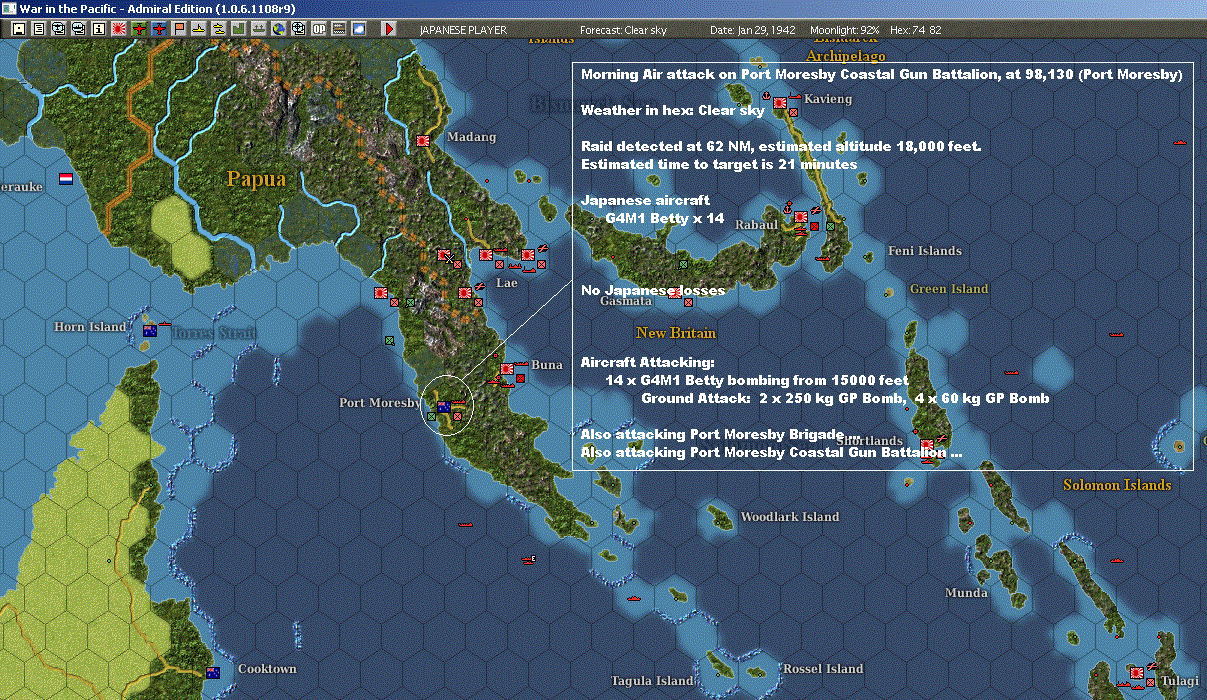Click the save game disk icon

(x=18, y=29)
